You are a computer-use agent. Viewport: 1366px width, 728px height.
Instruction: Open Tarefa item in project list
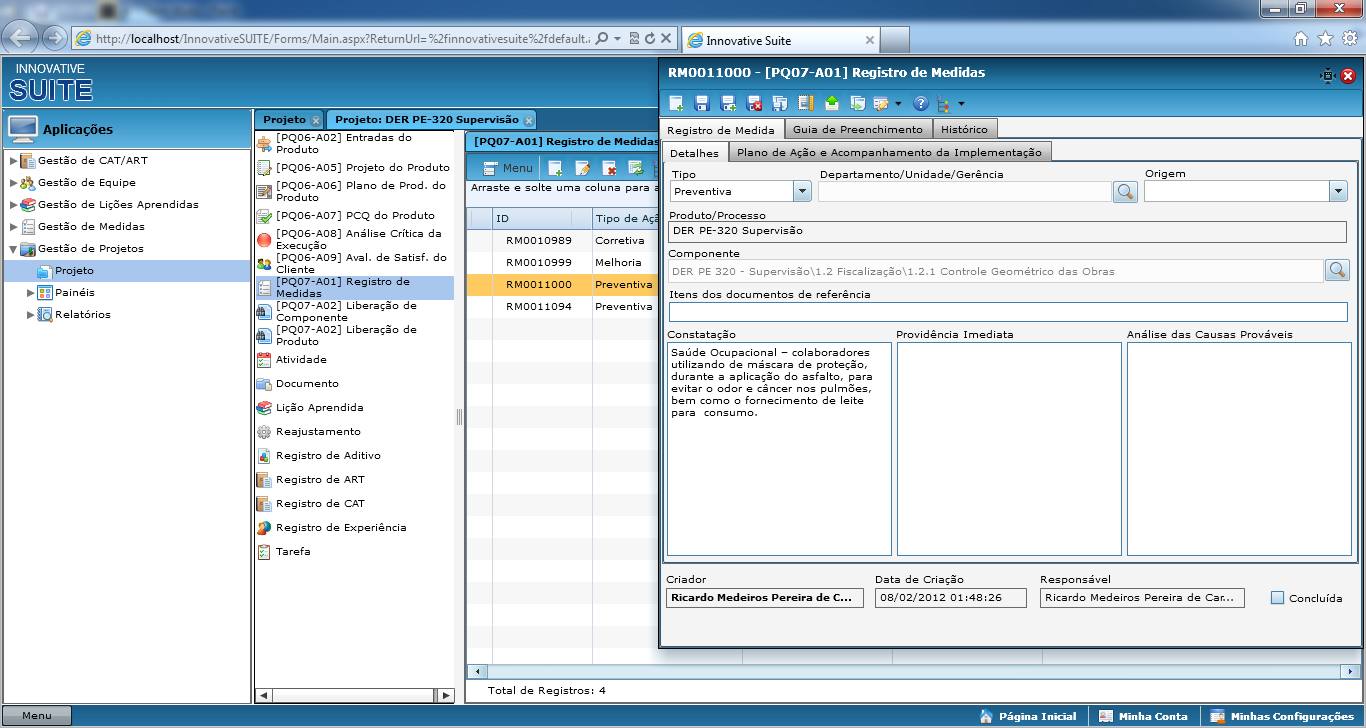tap(283, 551)
